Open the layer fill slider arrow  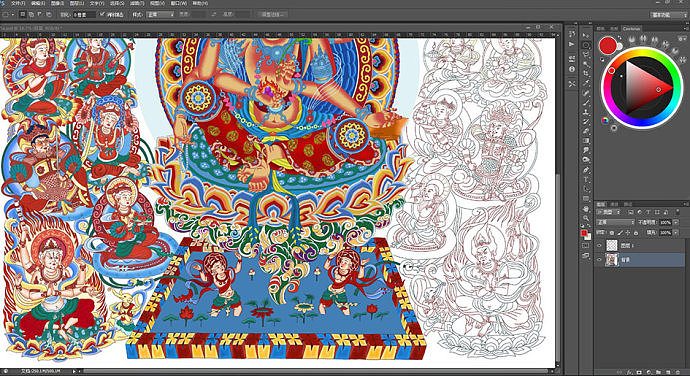[x=676, y=232]
